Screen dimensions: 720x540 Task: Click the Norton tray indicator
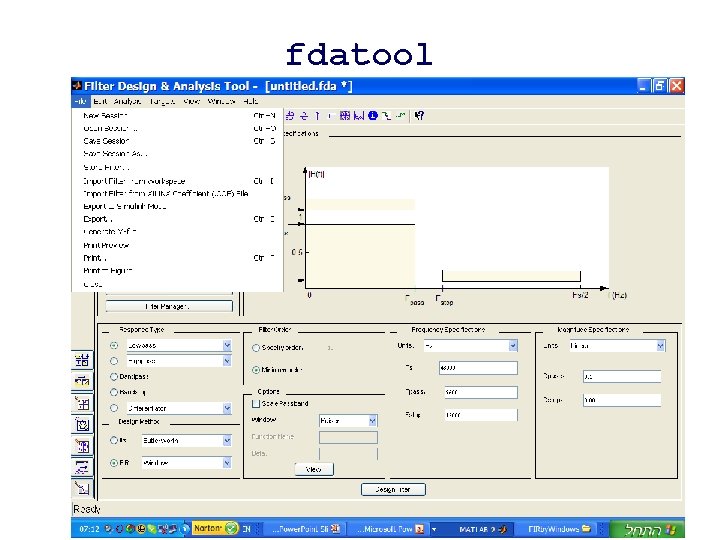215,529
